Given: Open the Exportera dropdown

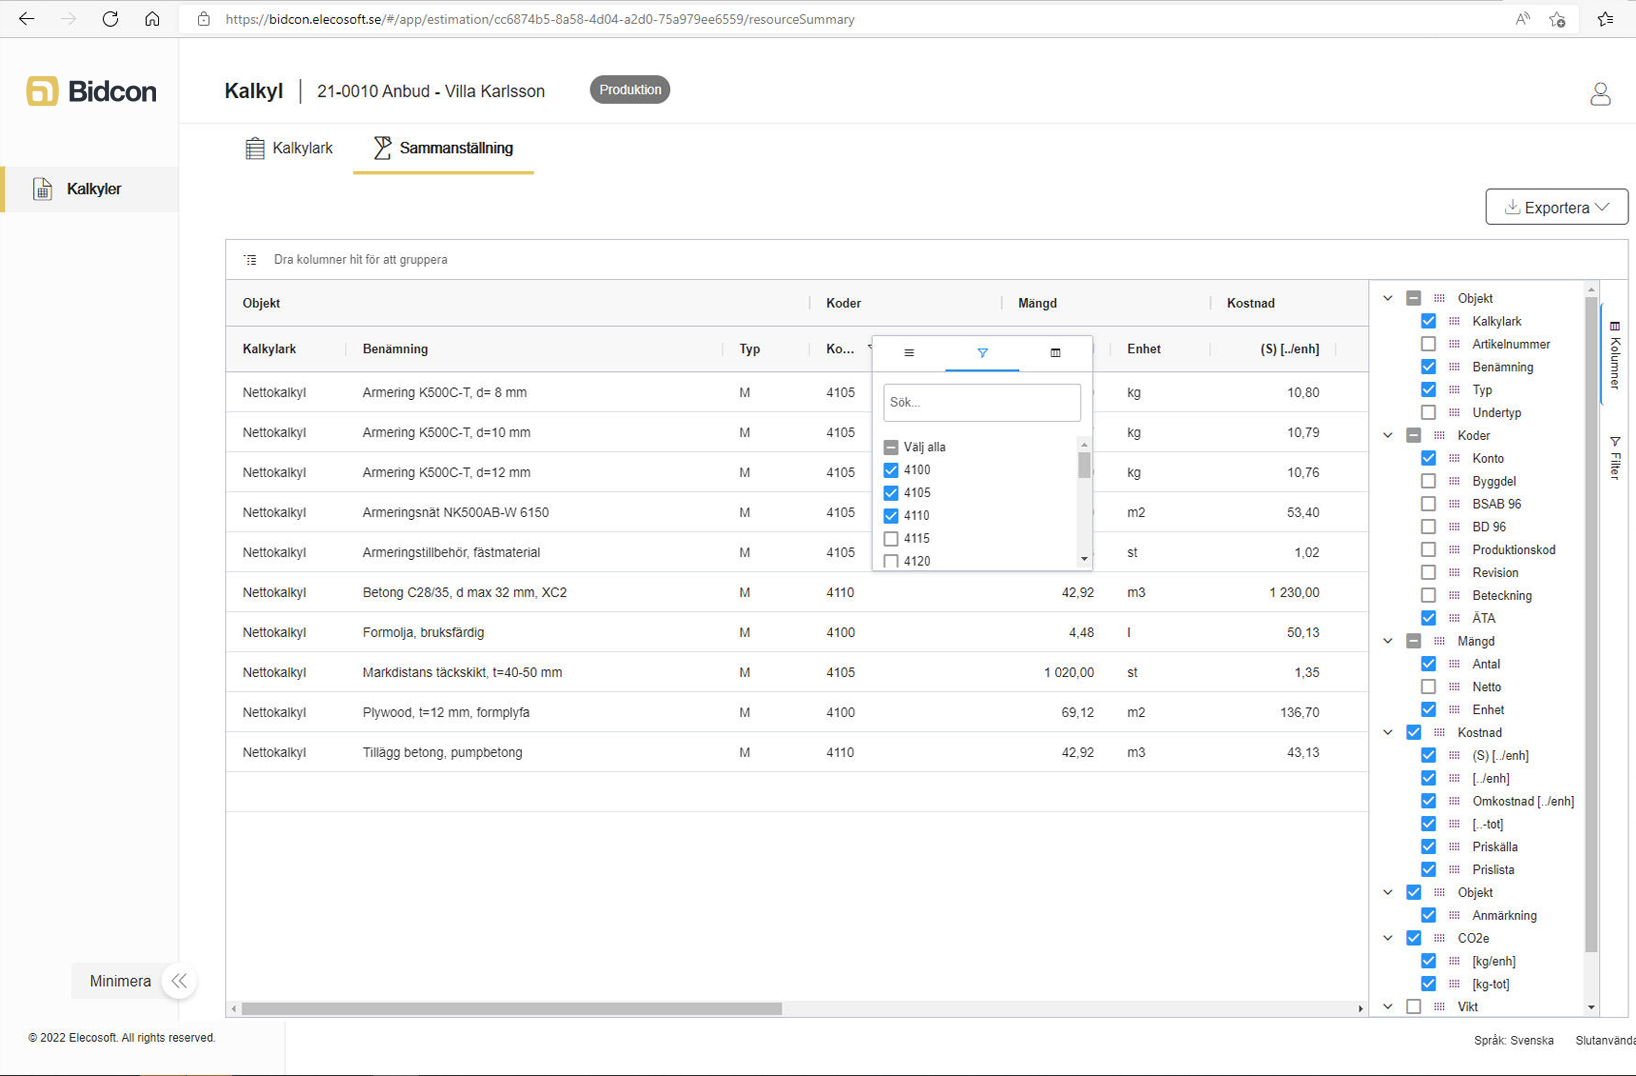Looking at the screenshot, I should tap(1556, 207).
